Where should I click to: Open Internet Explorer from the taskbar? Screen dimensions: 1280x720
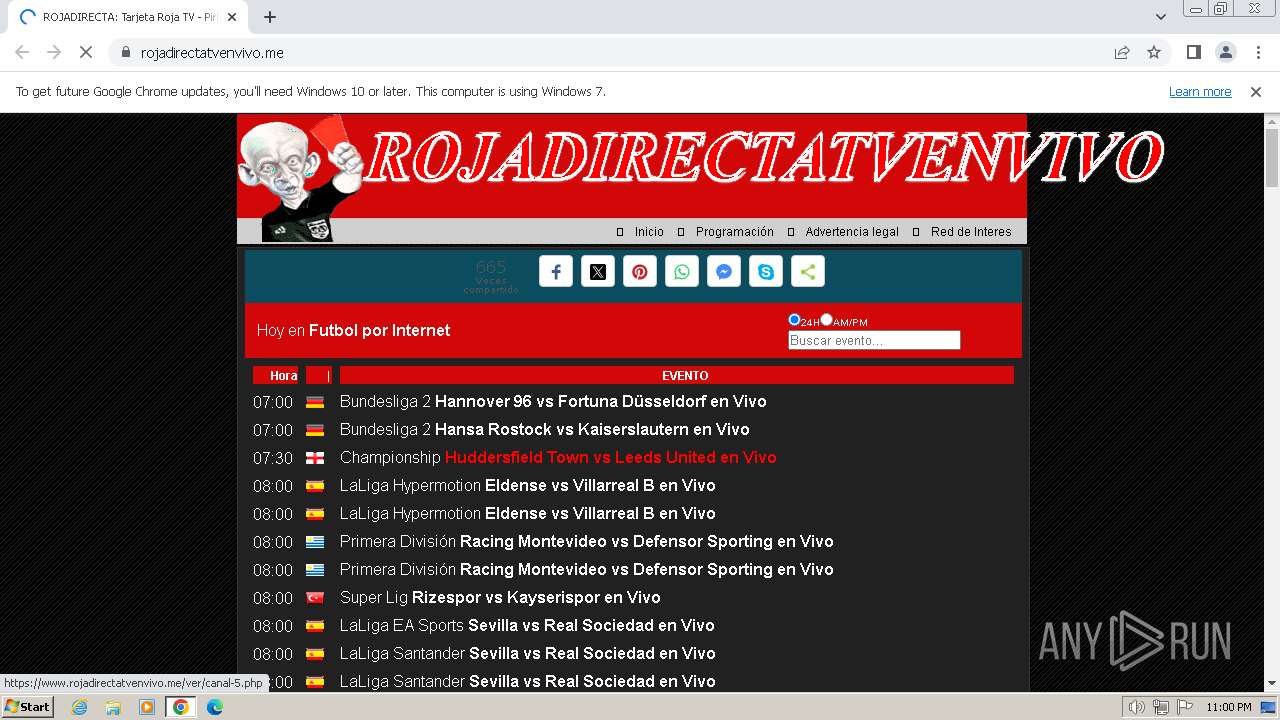pos(79,707)
